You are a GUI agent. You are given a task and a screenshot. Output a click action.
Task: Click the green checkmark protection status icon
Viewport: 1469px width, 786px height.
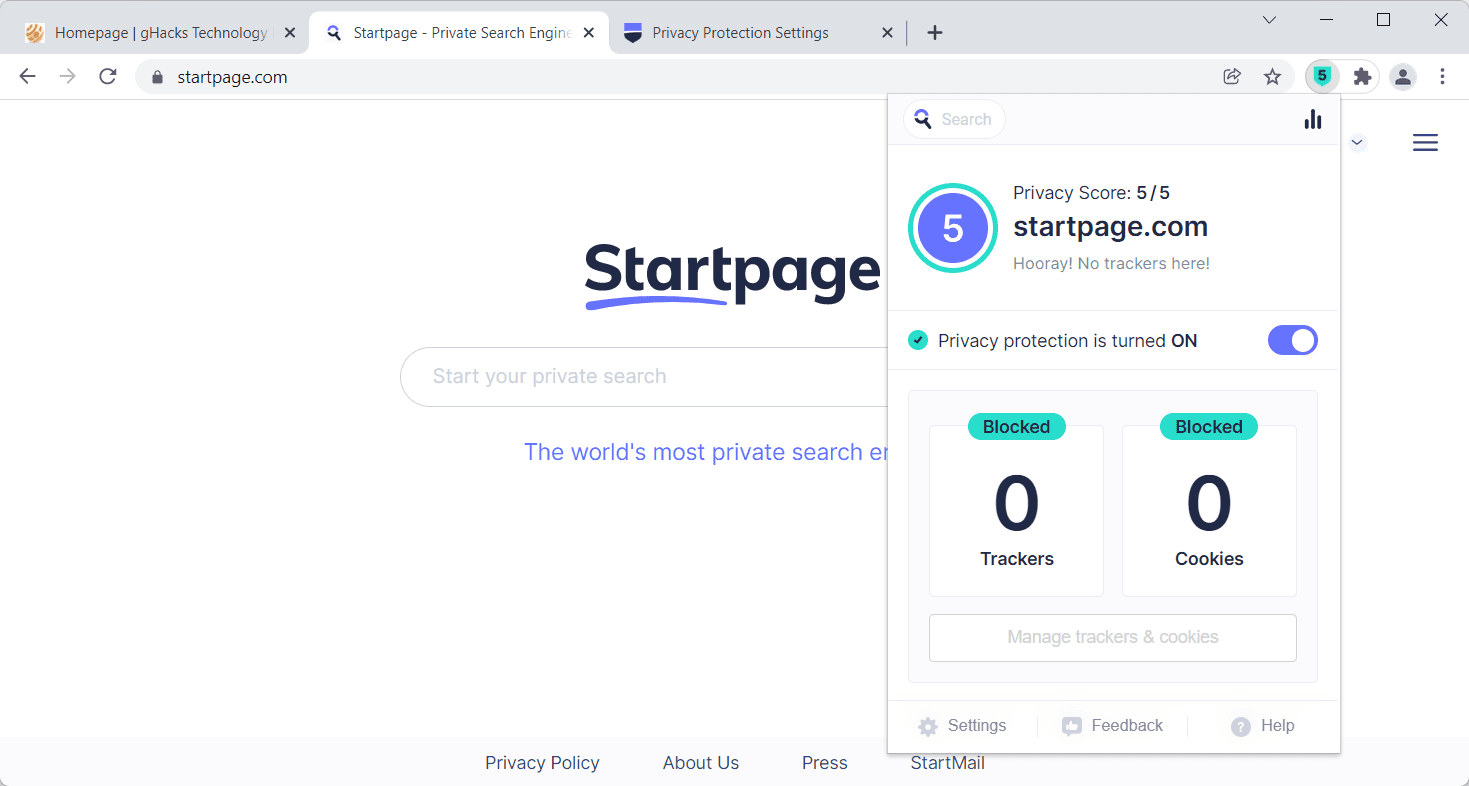pyautogui.click(x=917, y=340)
